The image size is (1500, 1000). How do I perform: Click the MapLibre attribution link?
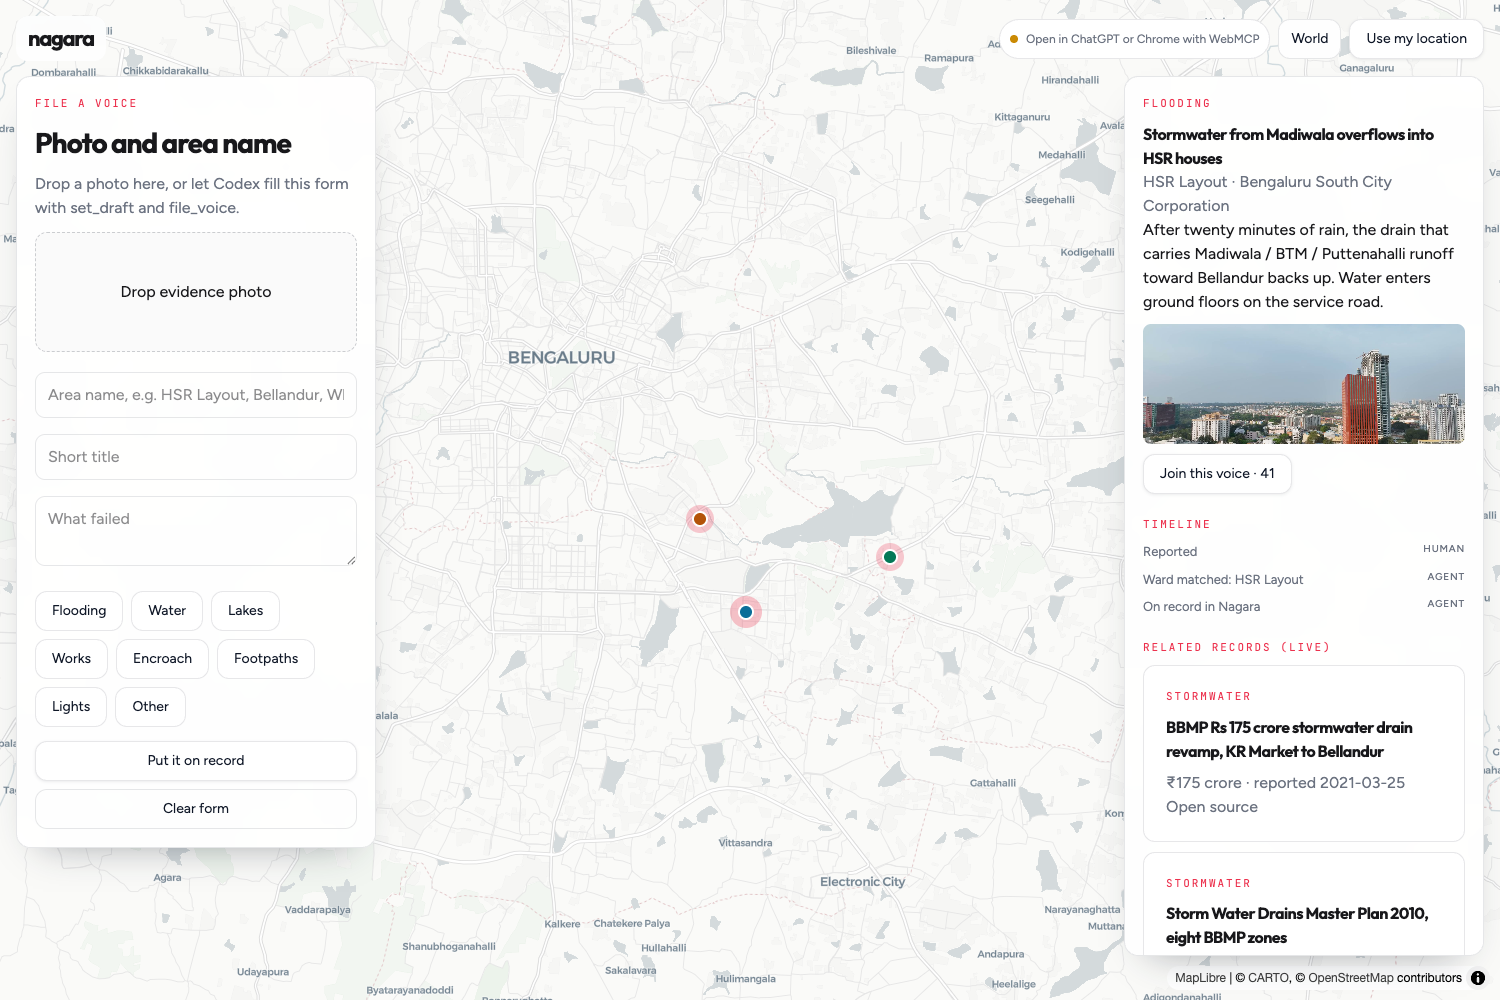coord(1200,978)
